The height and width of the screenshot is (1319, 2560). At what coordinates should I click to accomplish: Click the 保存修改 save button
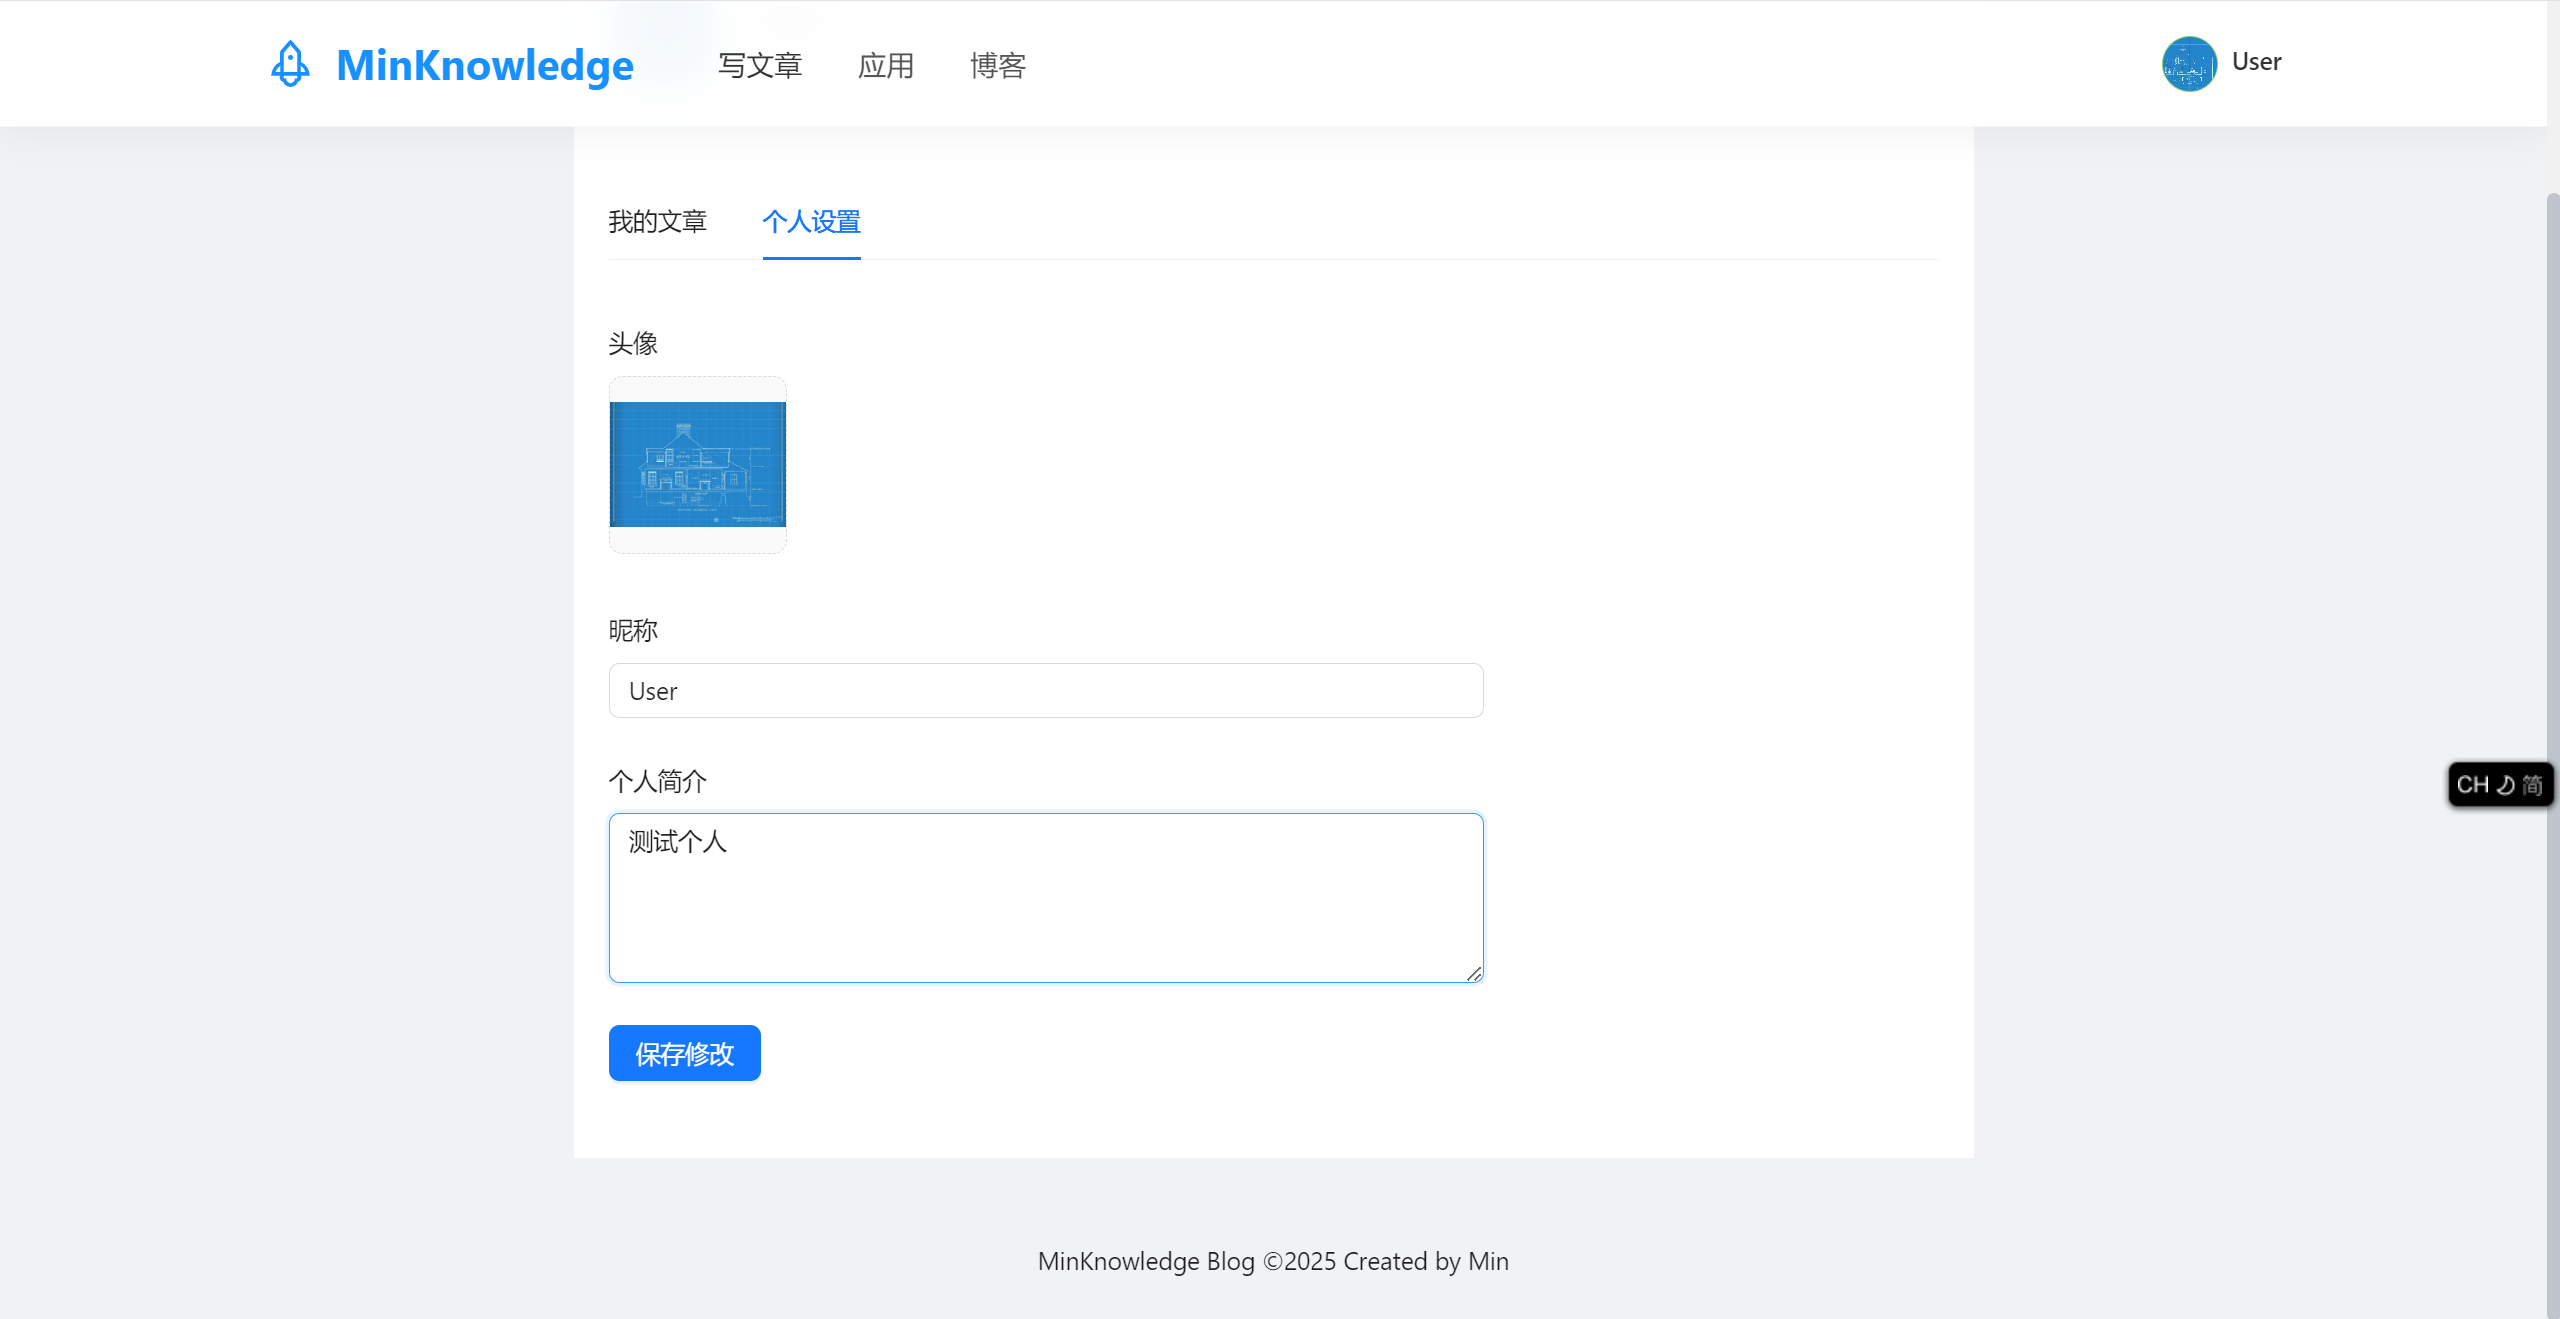pyautogui.click(x=684, y=1053)
